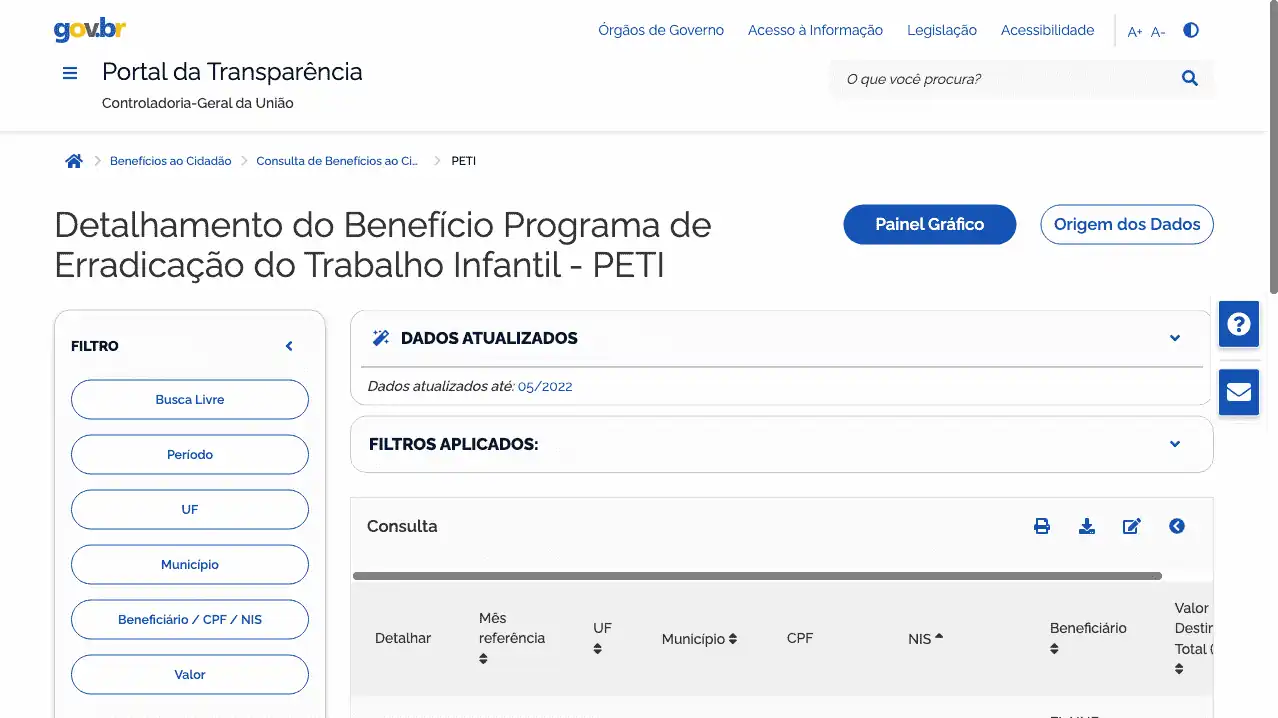Expand the Filtros Aplicados section
1278x718 pixels.
(1175, 444)
